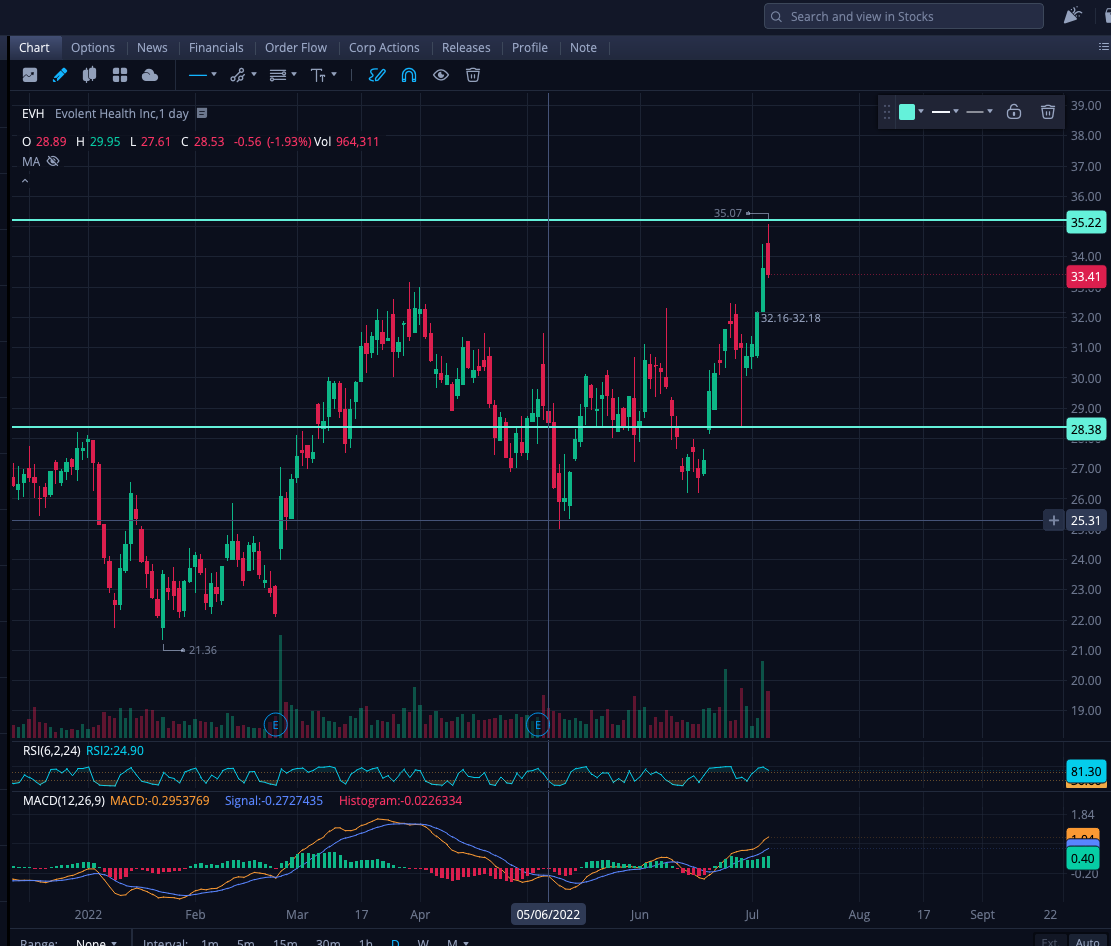Grab the floating toolbar drag handle

point(887,112)
